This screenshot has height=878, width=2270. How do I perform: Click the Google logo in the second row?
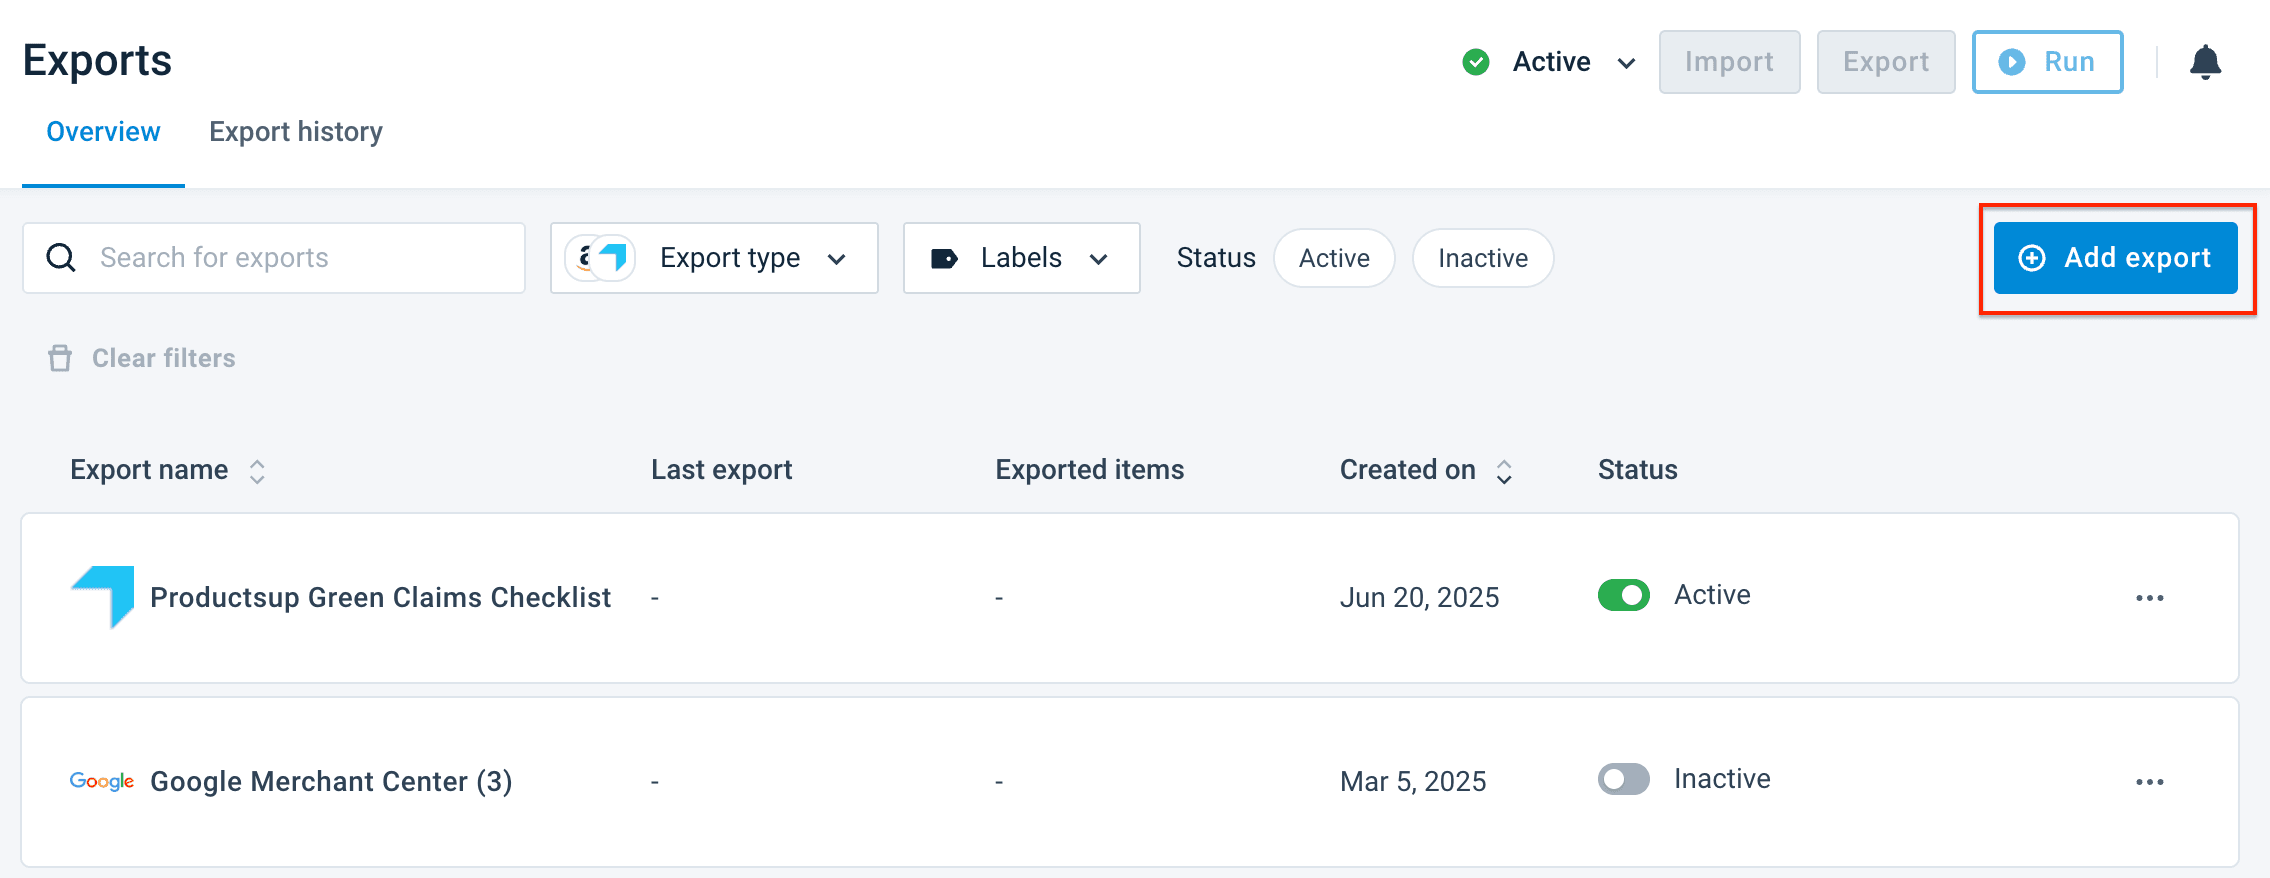(102, 781)
